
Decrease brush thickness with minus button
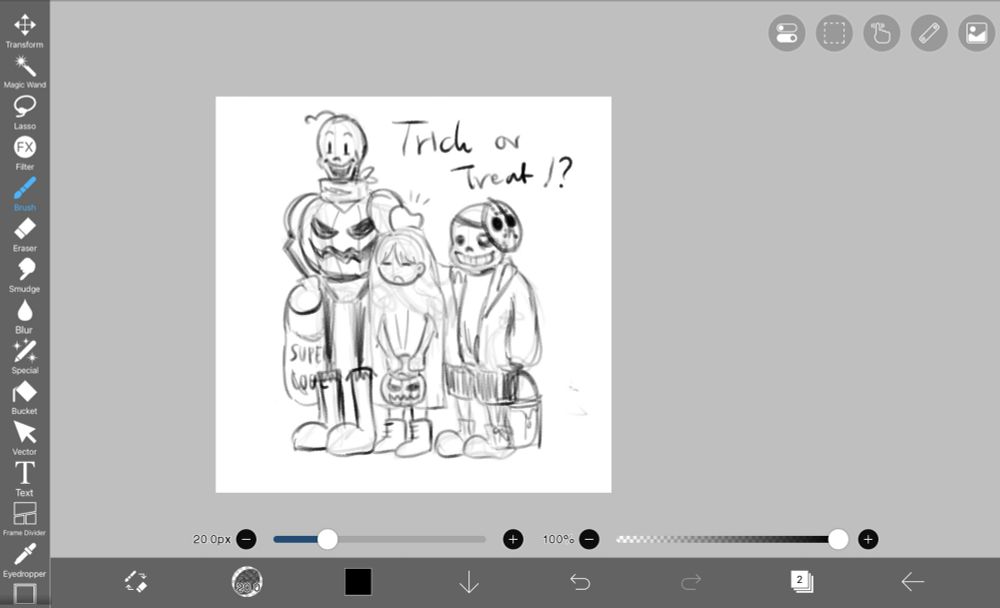point(246,539)
